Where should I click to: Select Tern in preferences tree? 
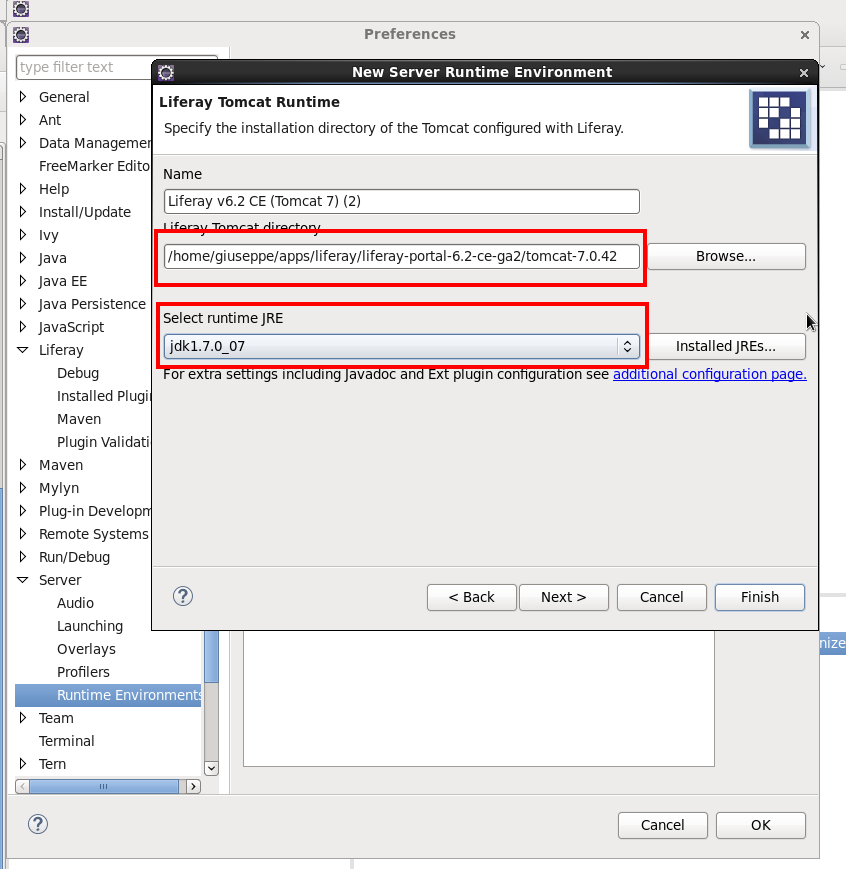(x=52, y=764)
